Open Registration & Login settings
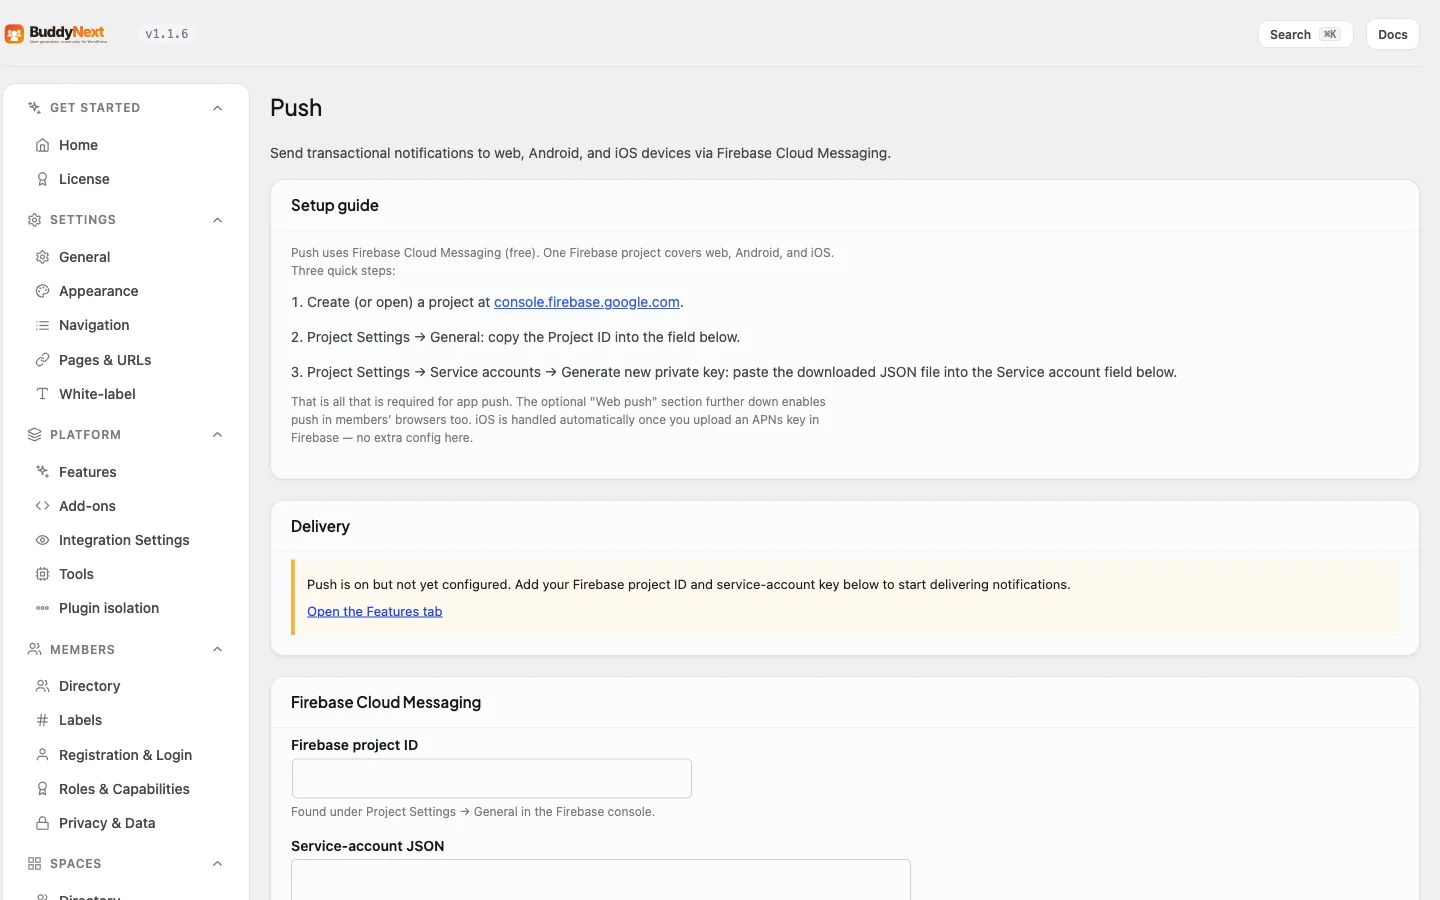1440x900 pixels. 126,755
